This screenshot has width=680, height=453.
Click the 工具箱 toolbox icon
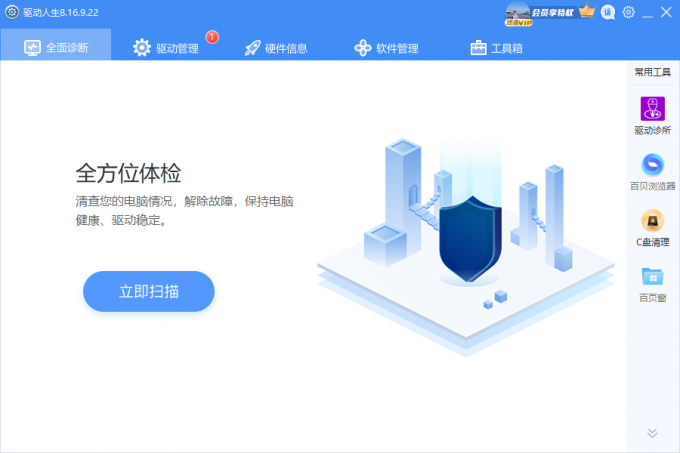[x=478, y=48]
